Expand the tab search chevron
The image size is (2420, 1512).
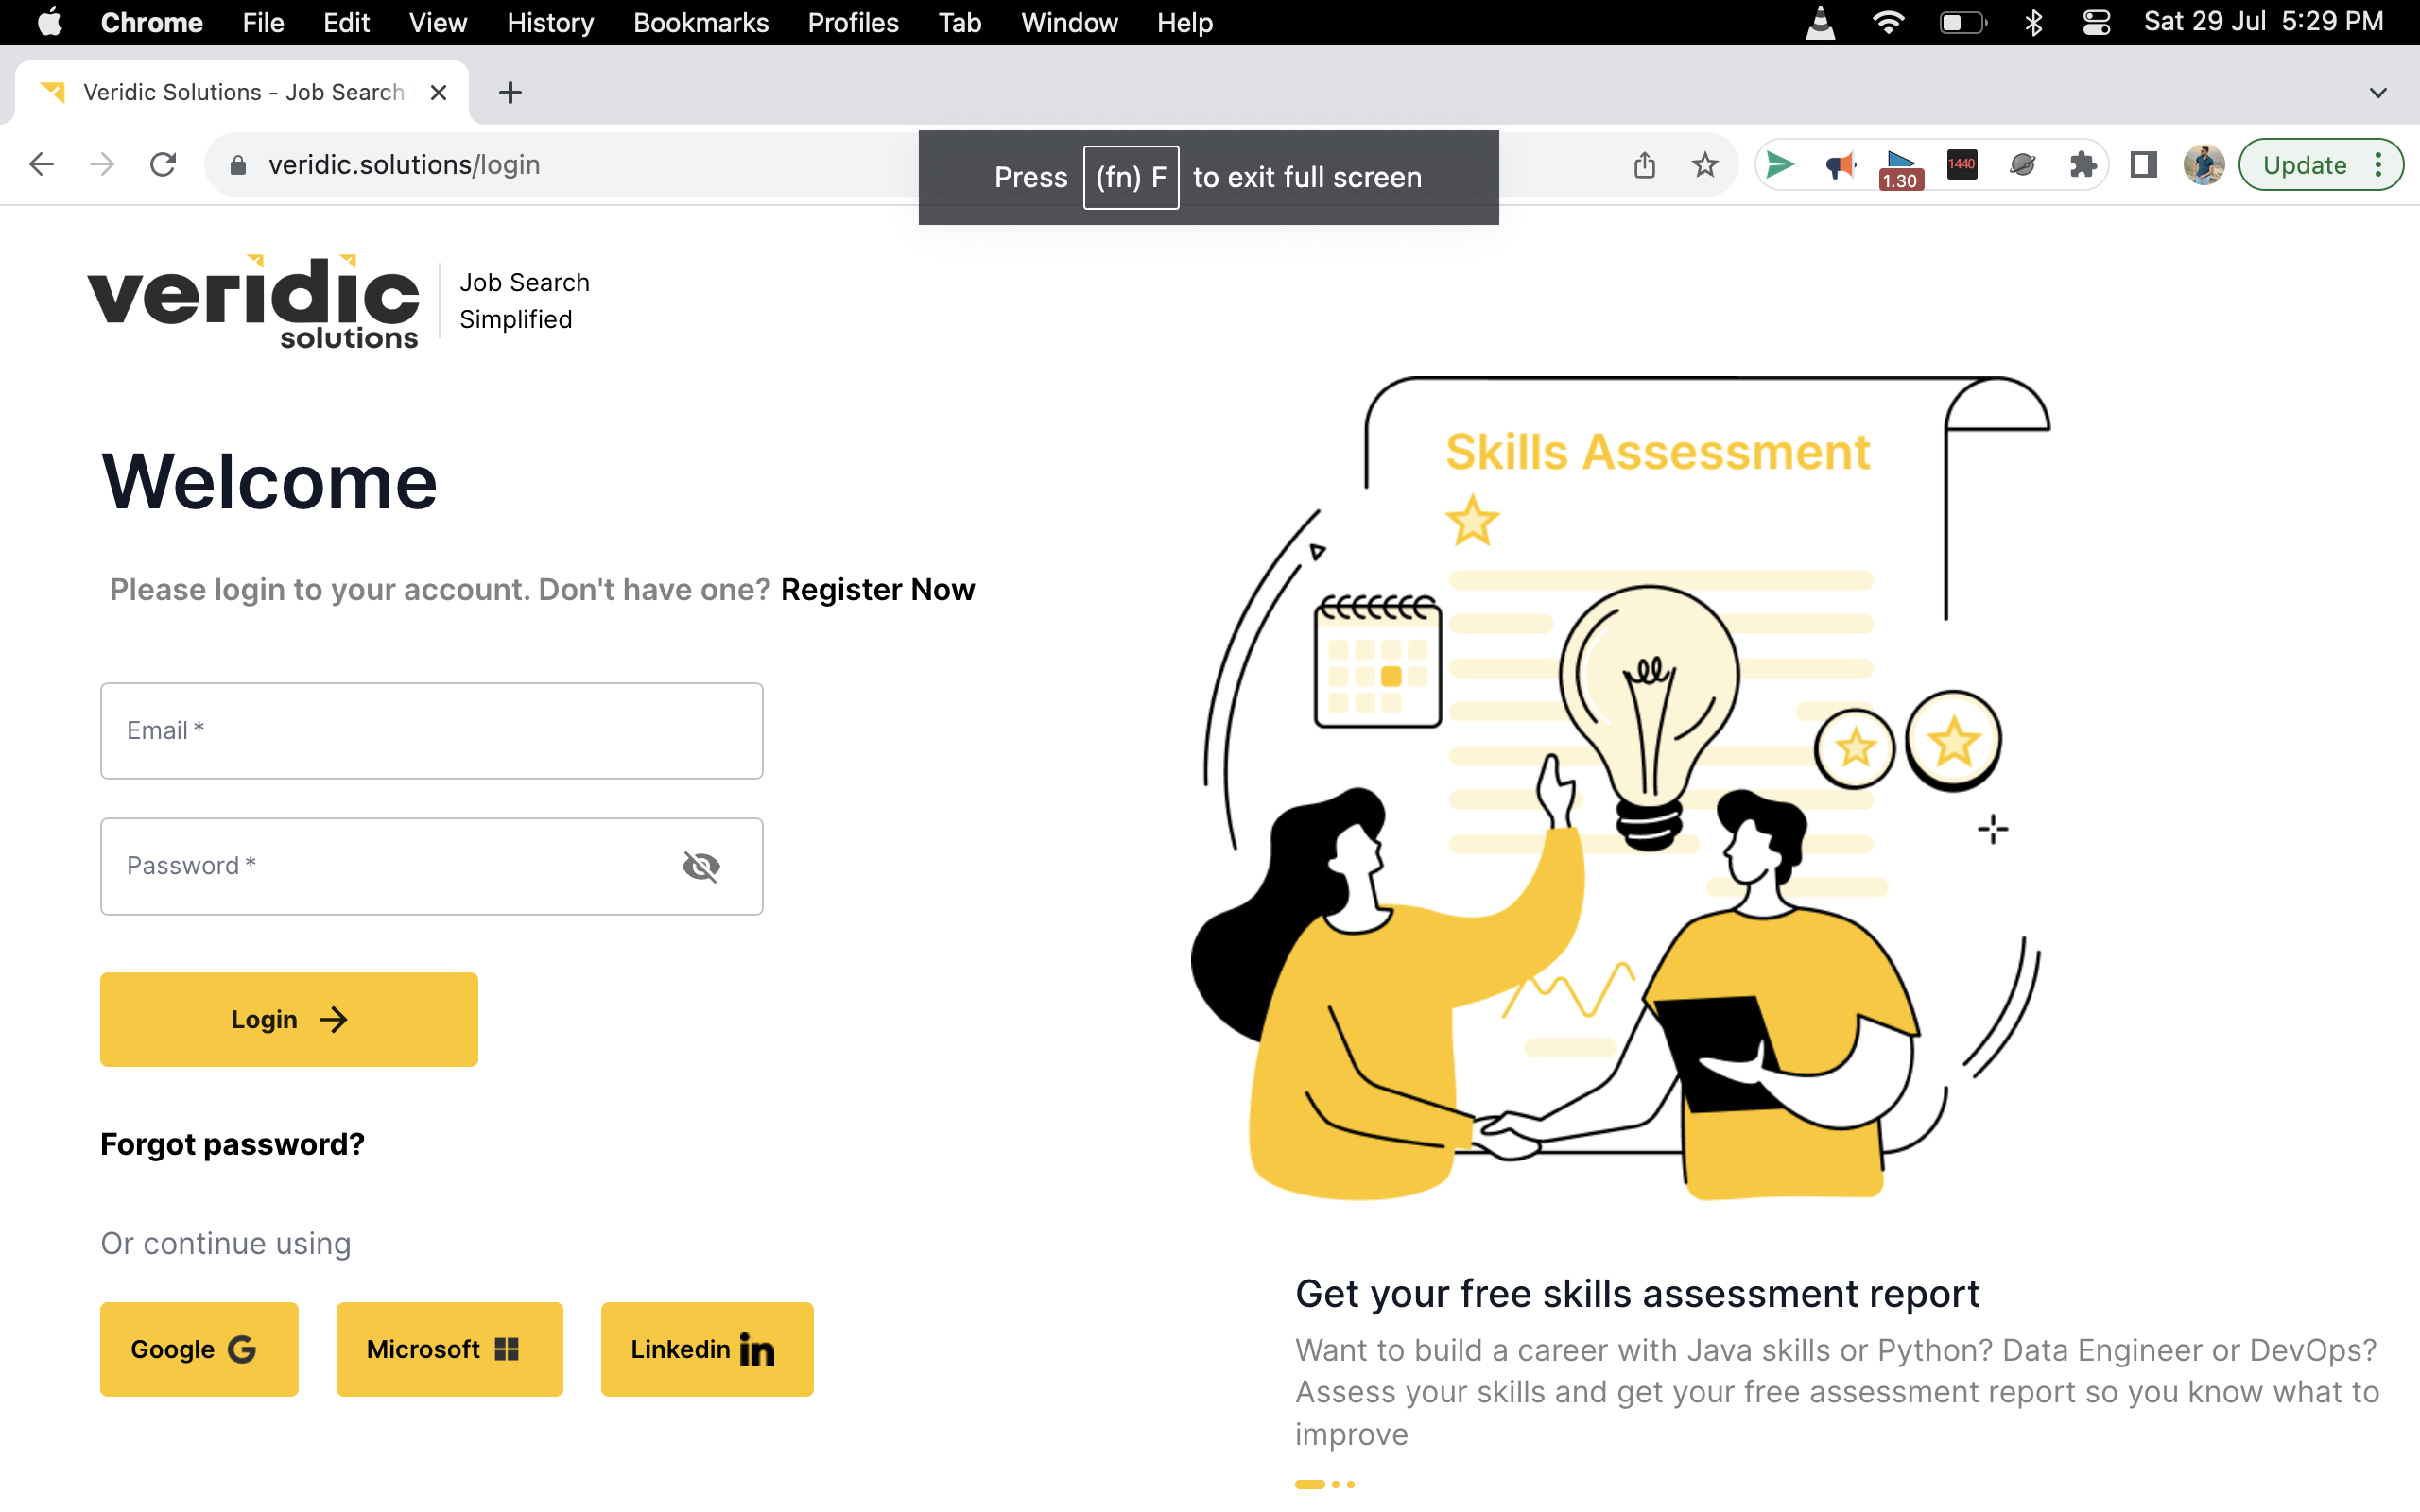tap(2378, 93)
